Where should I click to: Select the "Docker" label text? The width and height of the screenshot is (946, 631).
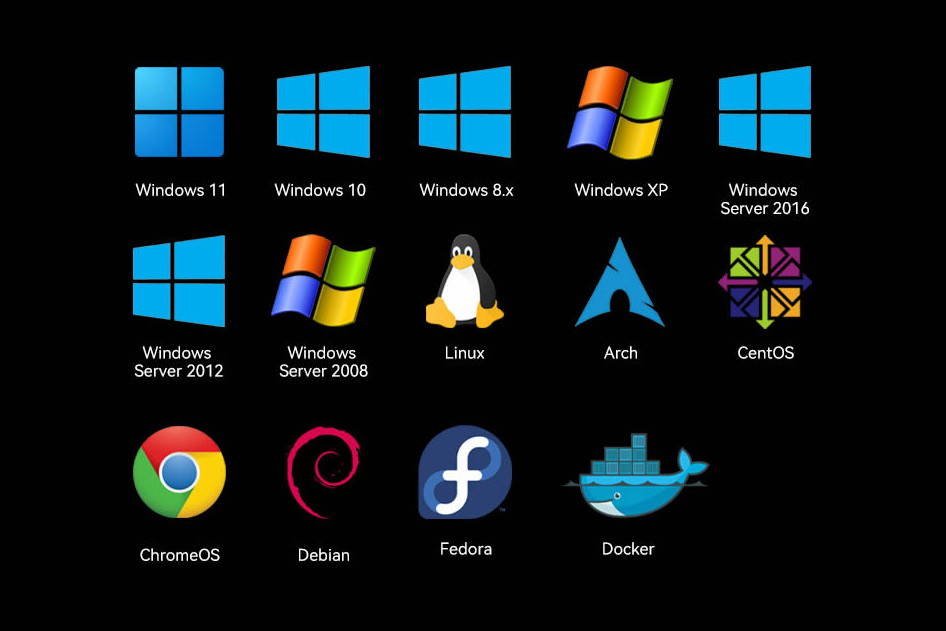[x=628, y=549]
